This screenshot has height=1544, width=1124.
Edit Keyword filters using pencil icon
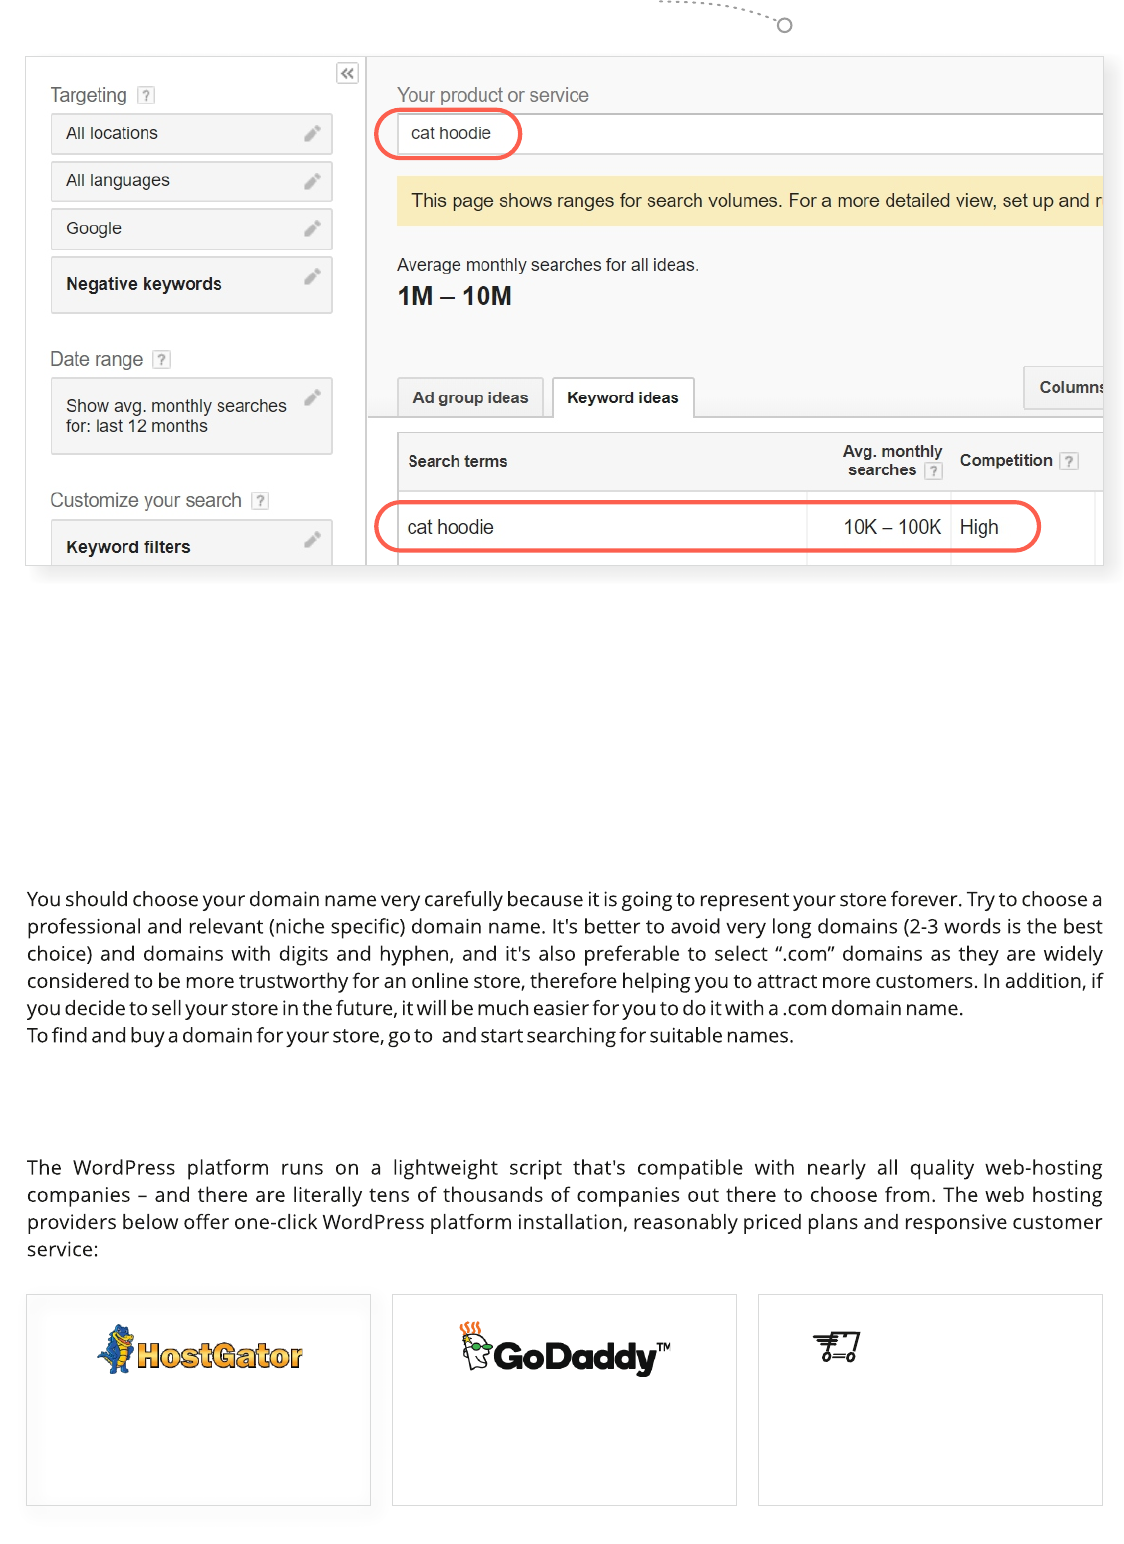pos(312,540)
